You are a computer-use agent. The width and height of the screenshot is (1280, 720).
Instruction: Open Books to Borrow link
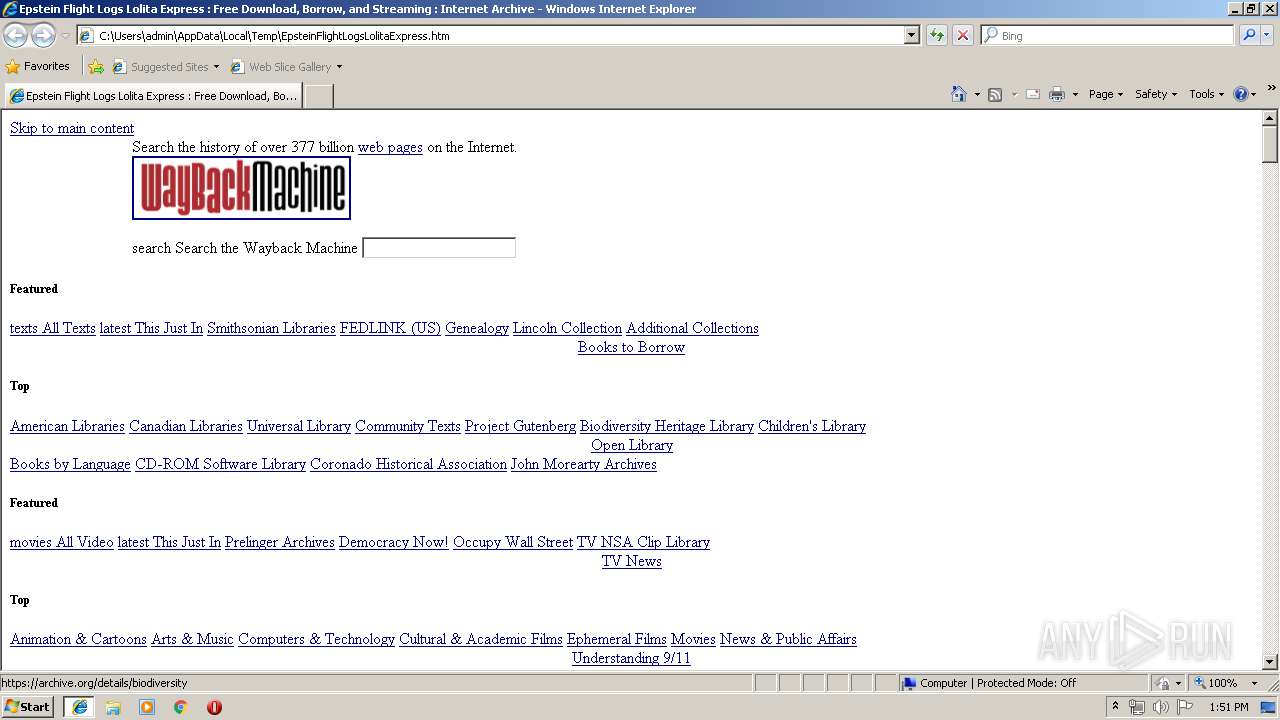click(x=631, y=347)
